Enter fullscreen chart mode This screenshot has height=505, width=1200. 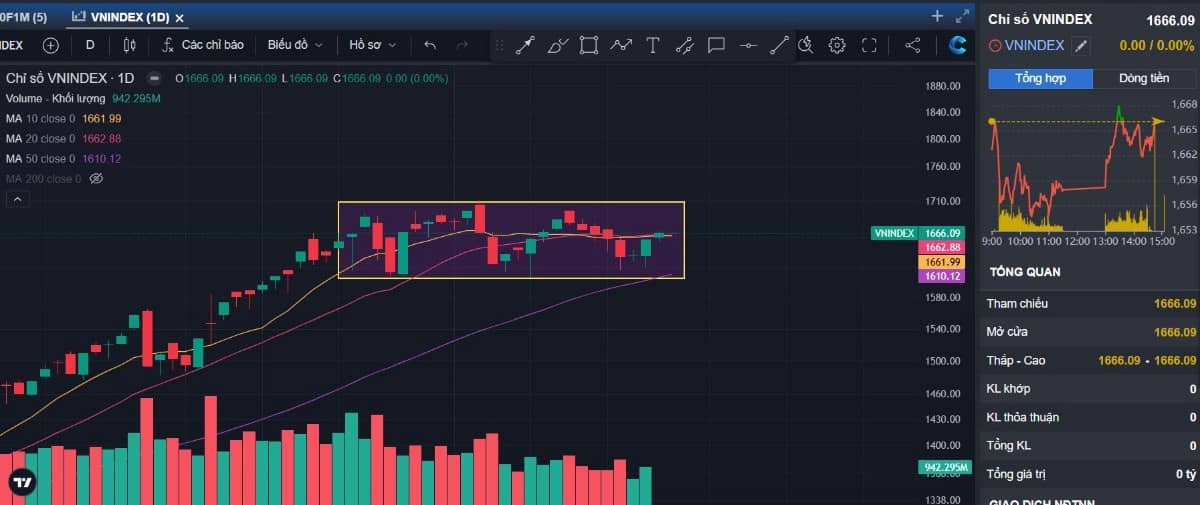[x=869, y=45]
